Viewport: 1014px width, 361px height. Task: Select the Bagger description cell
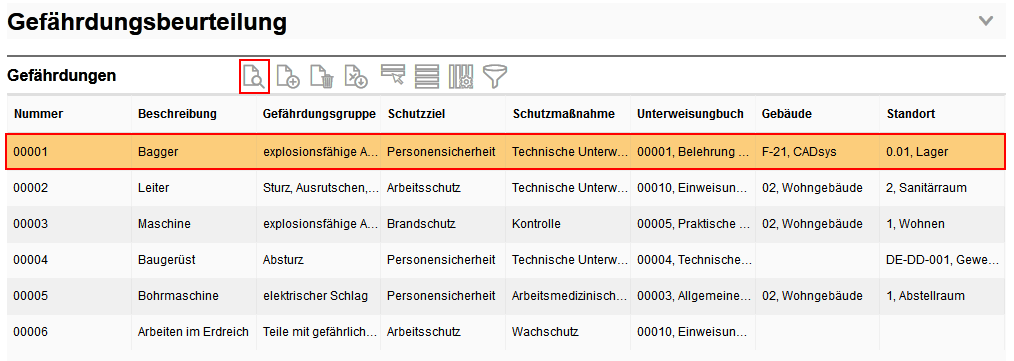(x=194, y=152)
